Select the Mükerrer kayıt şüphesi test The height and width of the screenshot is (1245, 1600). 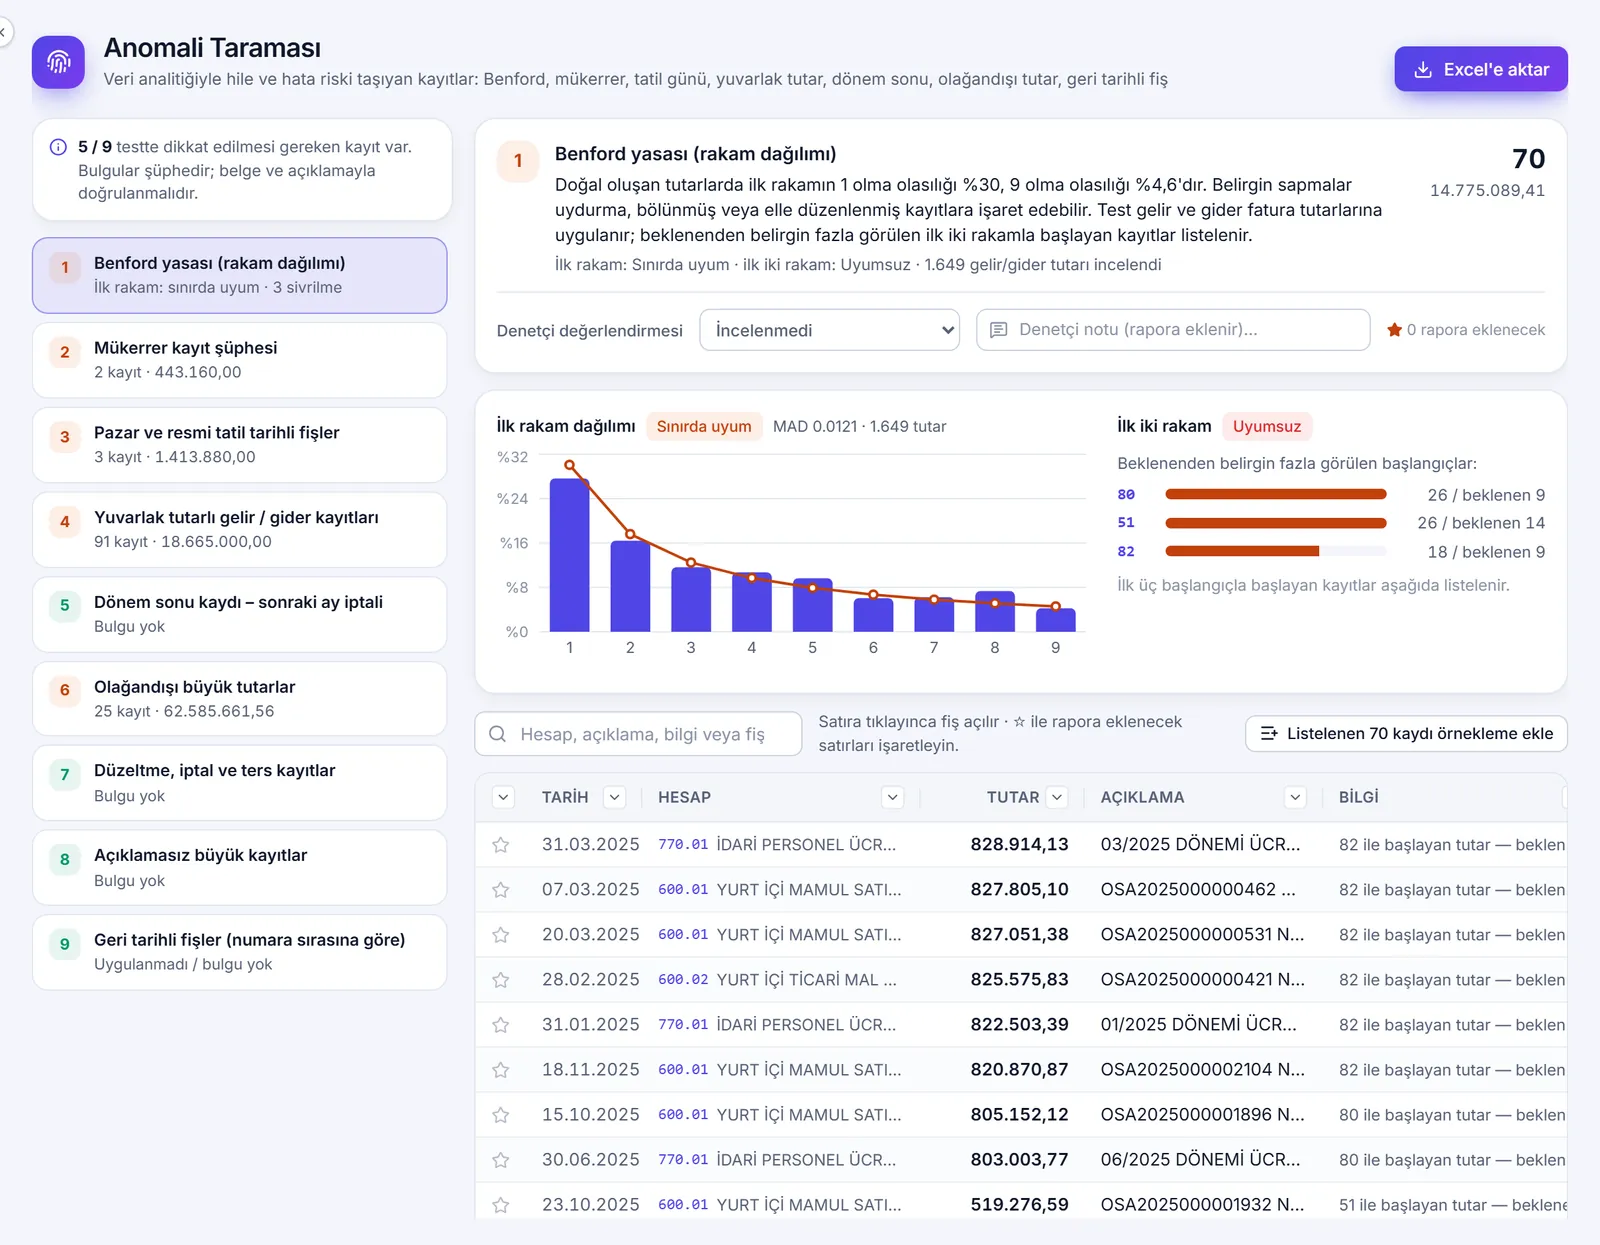(x=240, y=360)
